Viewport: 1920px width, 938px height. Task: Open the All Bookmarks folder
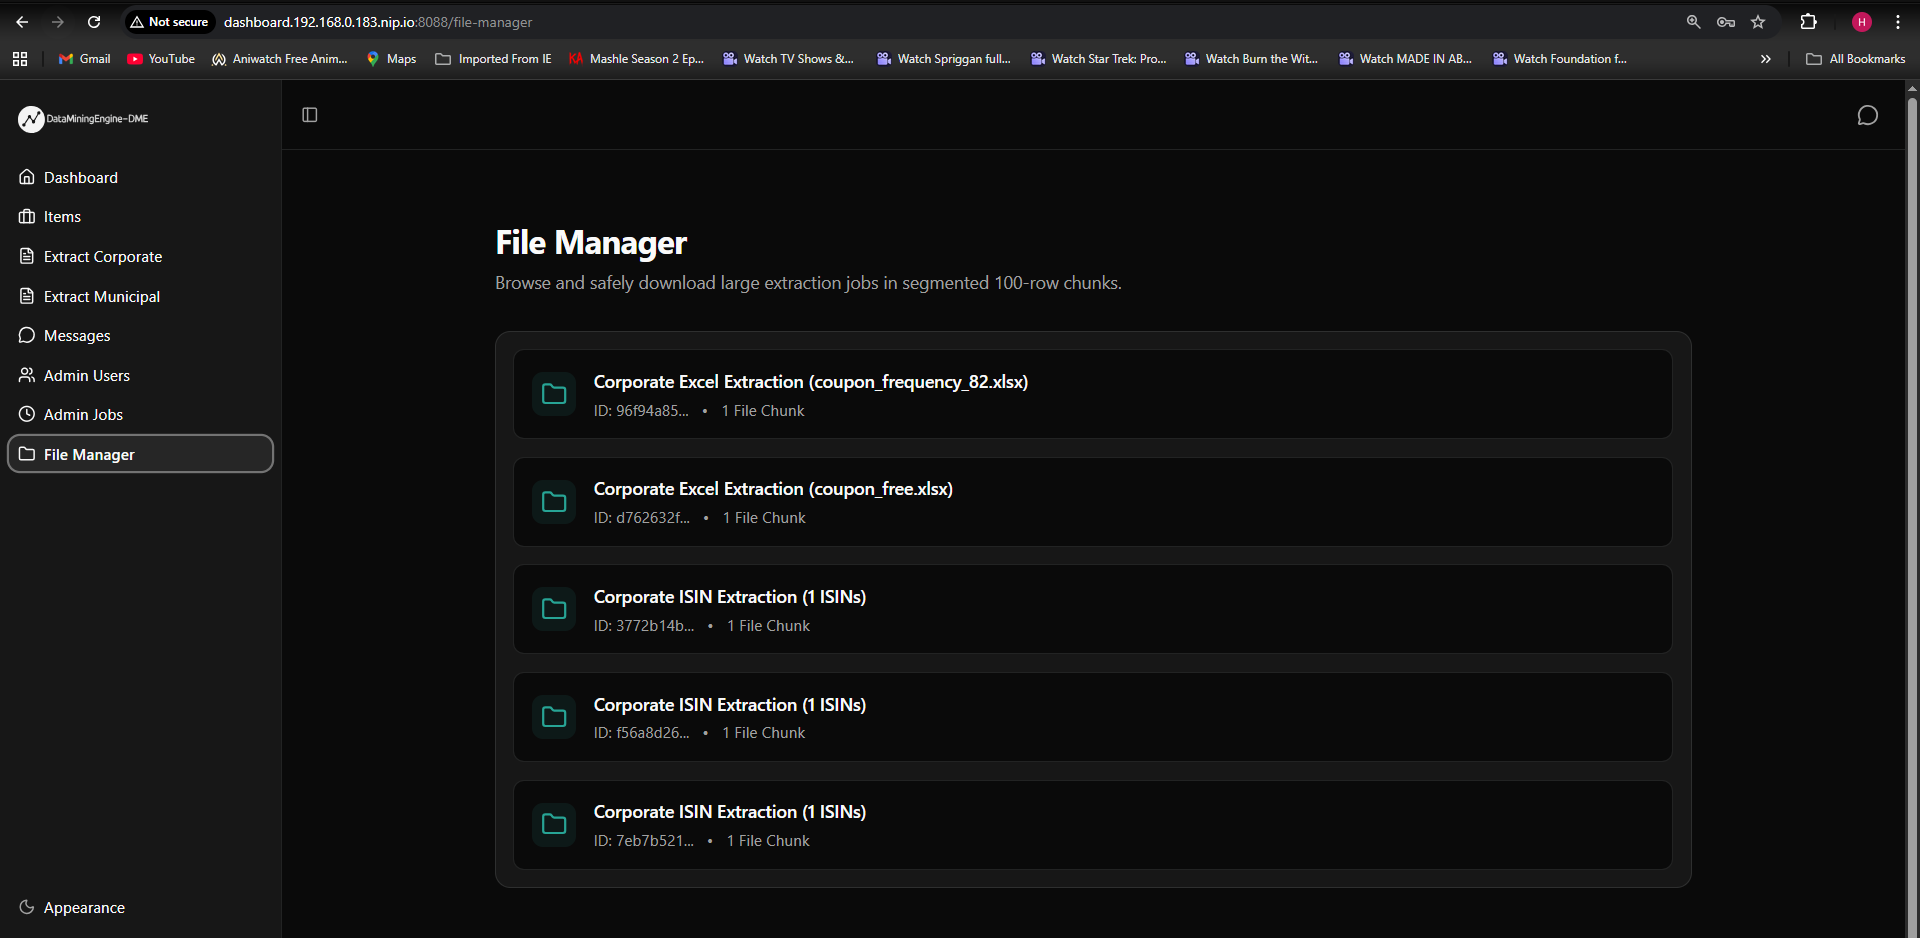tap(1855, 59)
